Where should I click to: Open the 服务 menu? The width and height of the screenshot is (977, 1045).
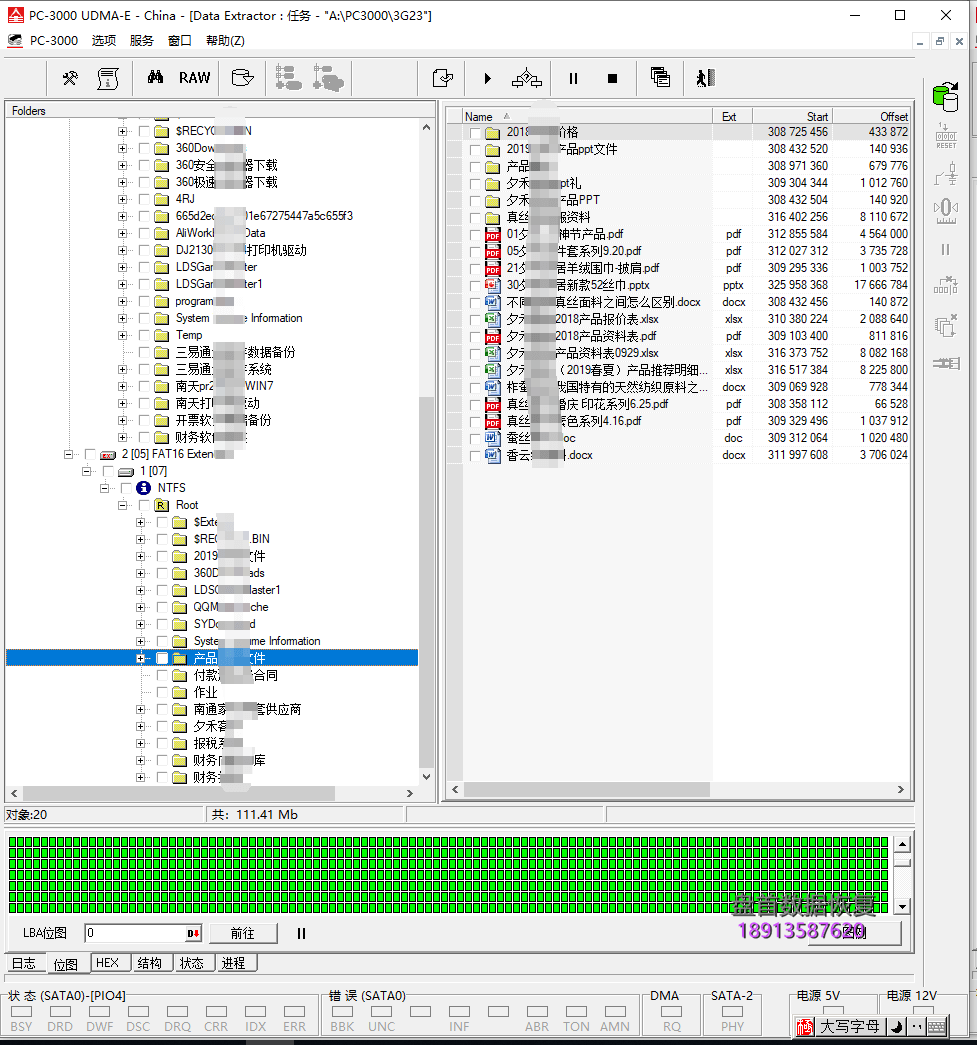pyautogui.click(x=141, y=41)
